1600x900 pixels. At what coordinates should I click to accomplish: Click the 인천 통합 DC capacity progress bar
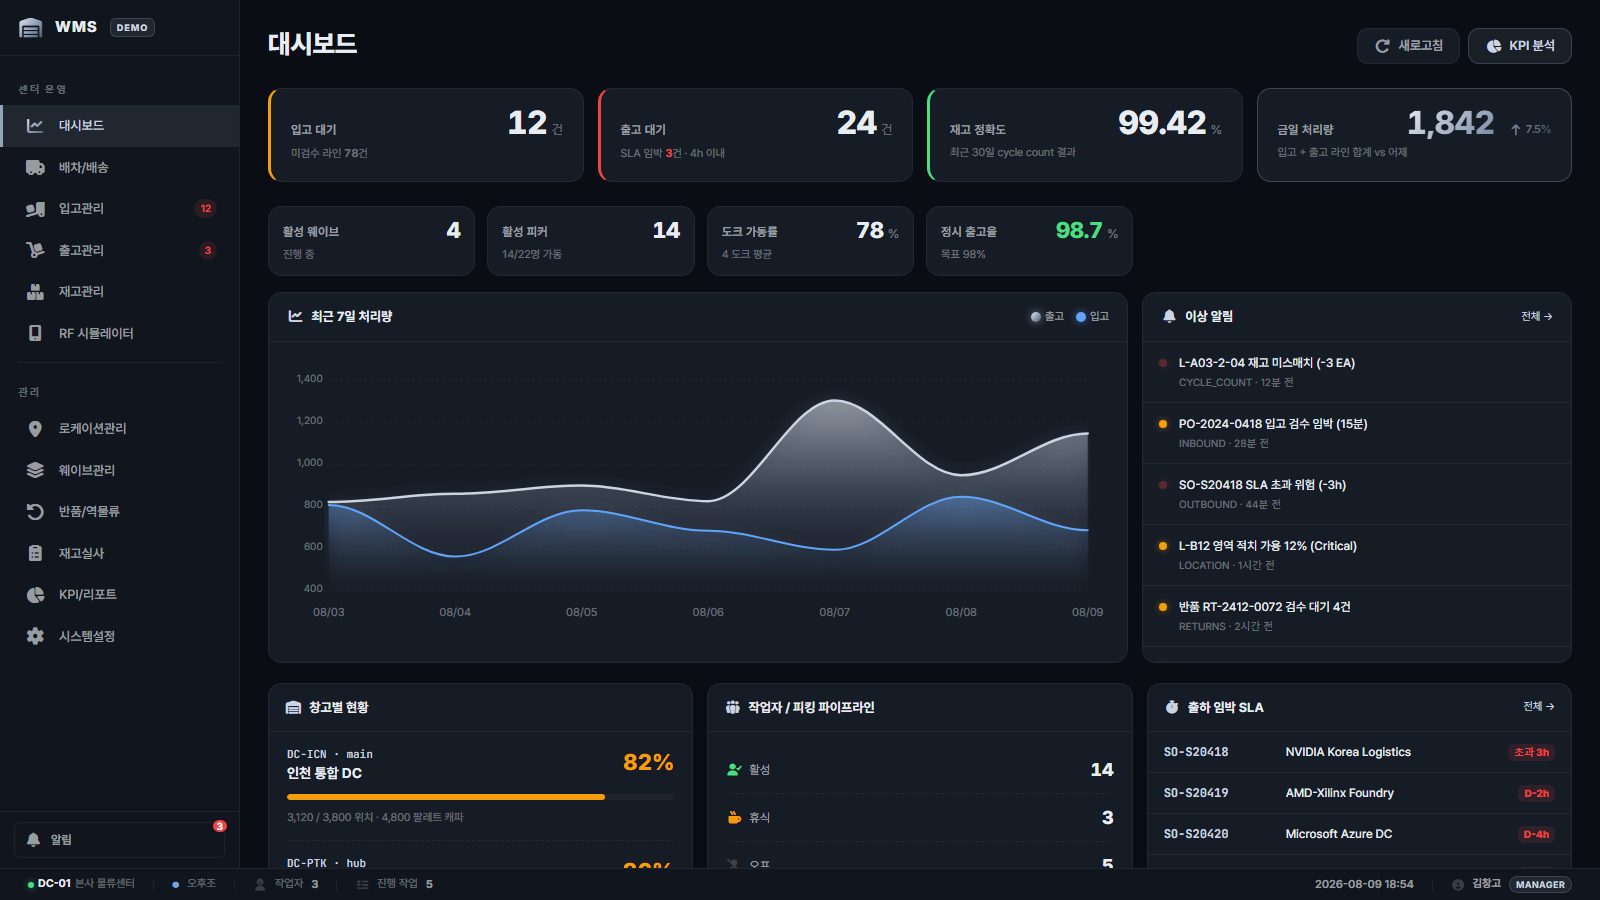[x=480, y=797]
